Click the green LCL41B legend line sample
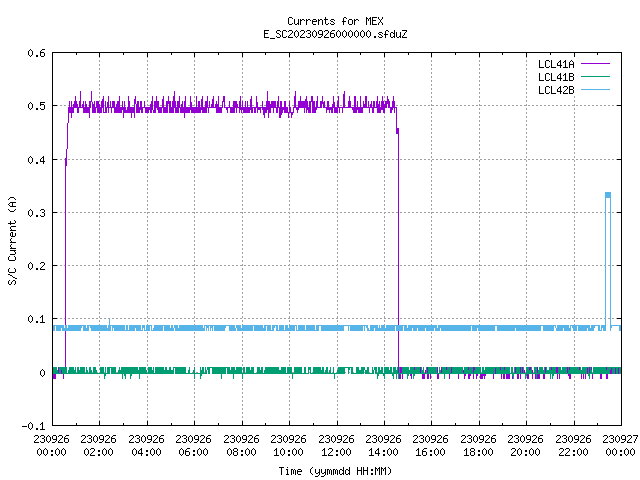The image size is (640, 480). coord(595,77)
